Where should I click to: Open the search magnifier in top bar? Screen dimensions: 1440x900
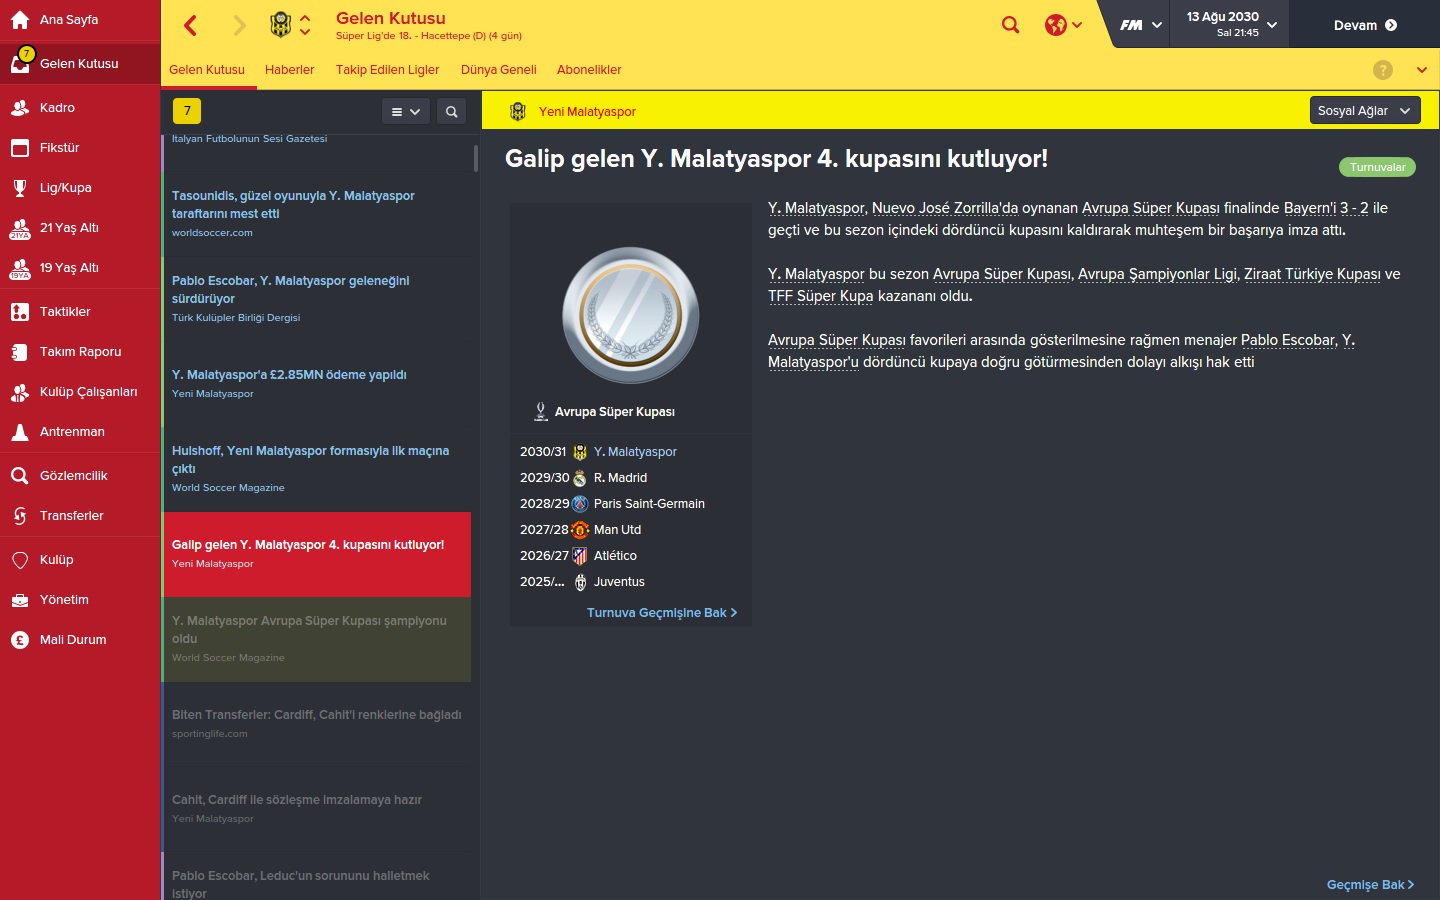(x=1011, y=25)
